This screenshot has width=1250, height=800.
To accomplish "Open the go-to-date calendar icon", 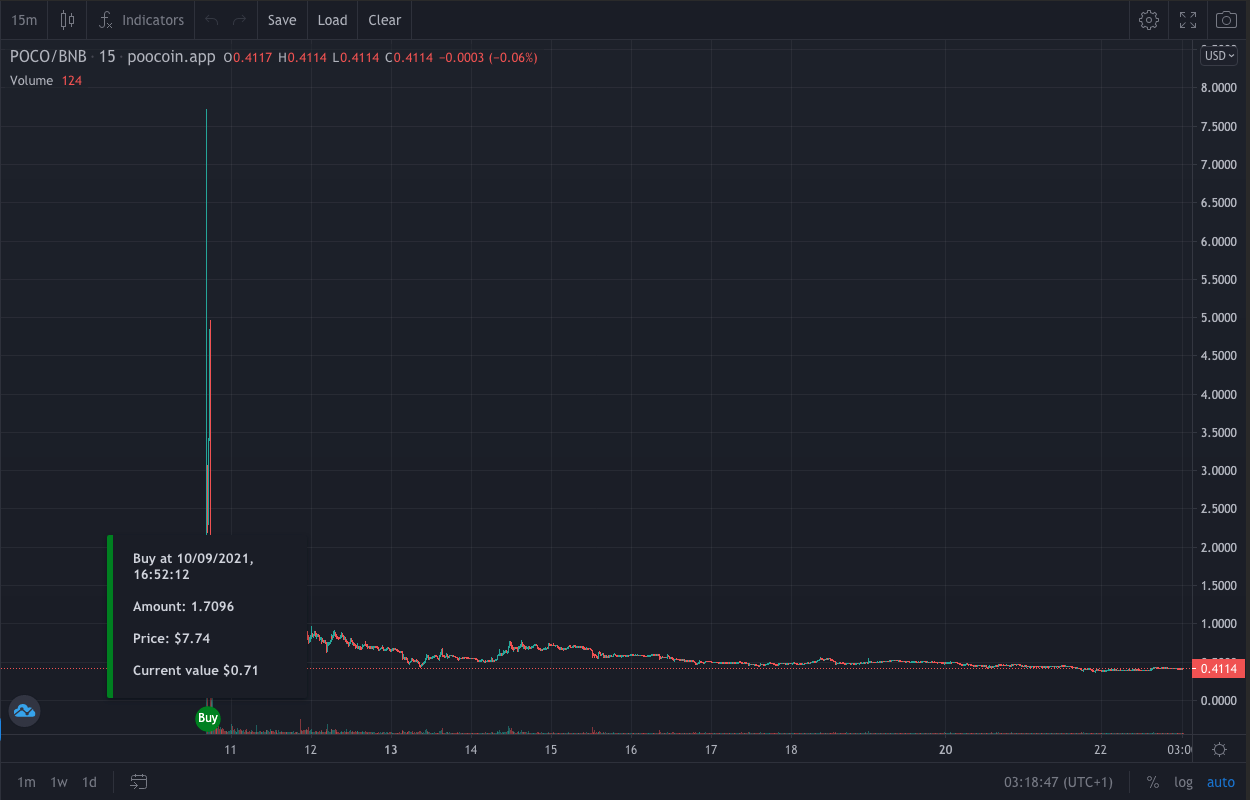I will [139, 782].
